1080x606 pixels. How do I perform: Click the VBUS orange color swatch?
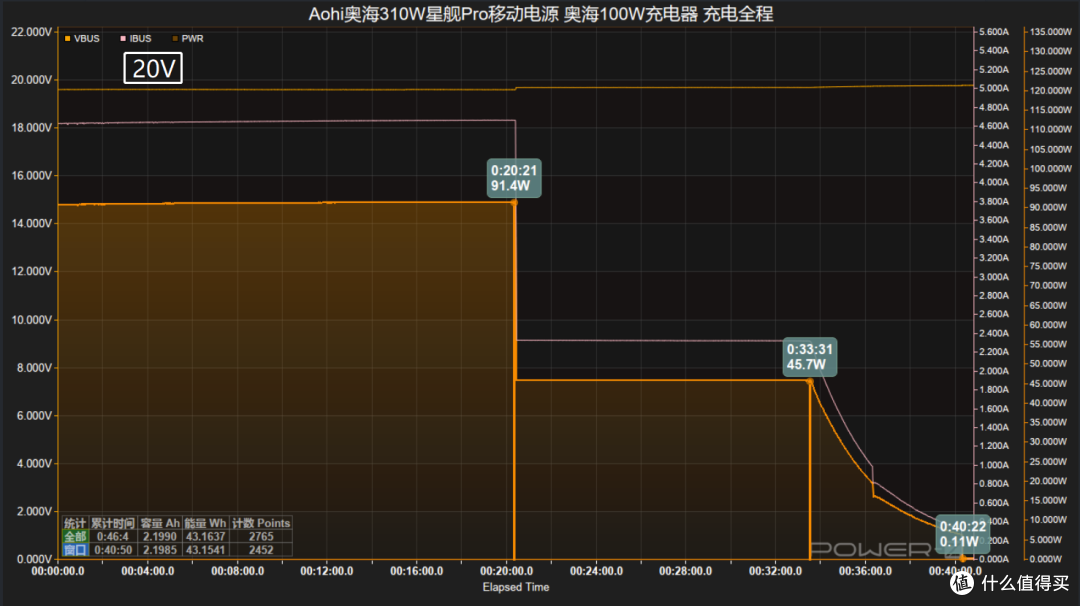[x=68, y=39]
